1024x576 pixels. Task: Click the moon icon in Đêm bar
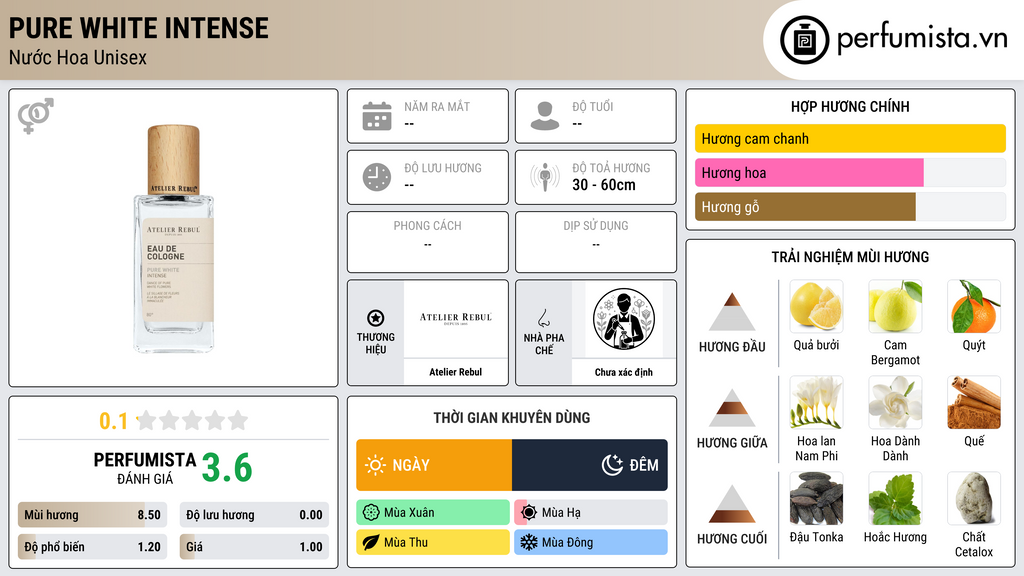point(612,465)
